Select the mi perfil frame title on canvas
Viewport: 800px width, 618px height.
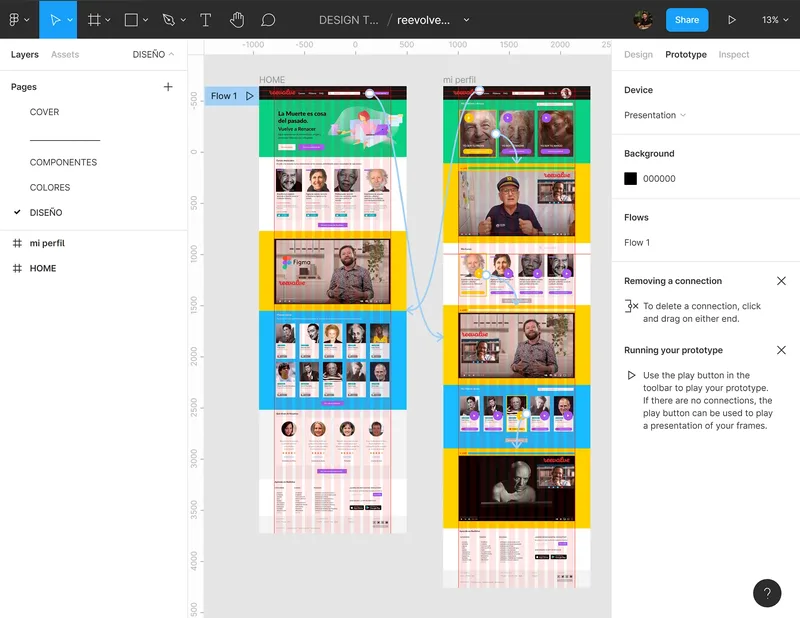click(459, 80)
